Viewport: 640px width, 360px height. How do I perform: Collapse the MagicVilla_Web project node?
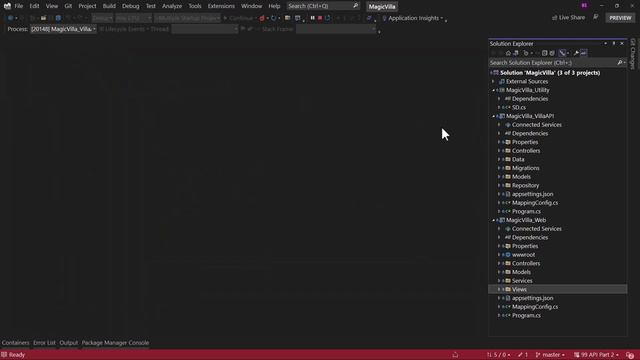click(x=493, y=220)
